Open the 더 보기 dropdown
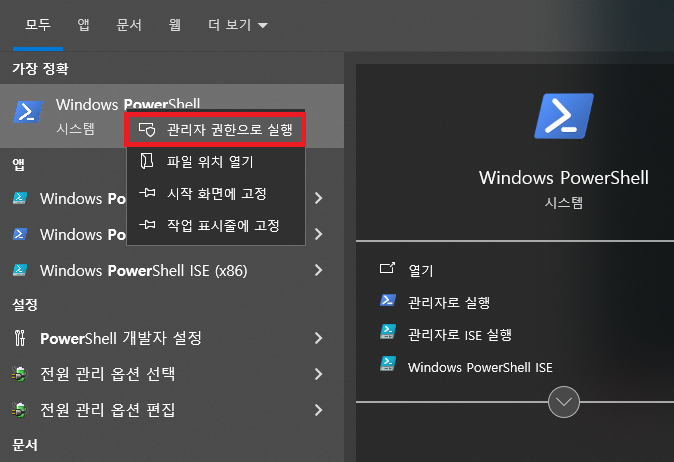 click(x=238, y=25)
